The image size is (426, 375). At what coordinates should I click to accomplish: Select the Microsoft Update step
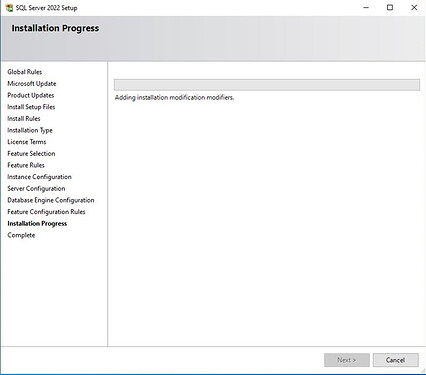tap(32, 83)
